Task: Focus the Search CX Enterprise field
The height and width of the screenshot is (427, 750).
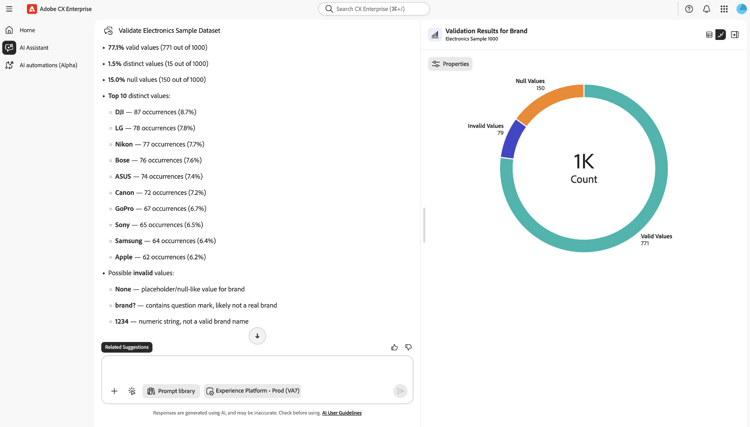Action: tap(374, 9)
